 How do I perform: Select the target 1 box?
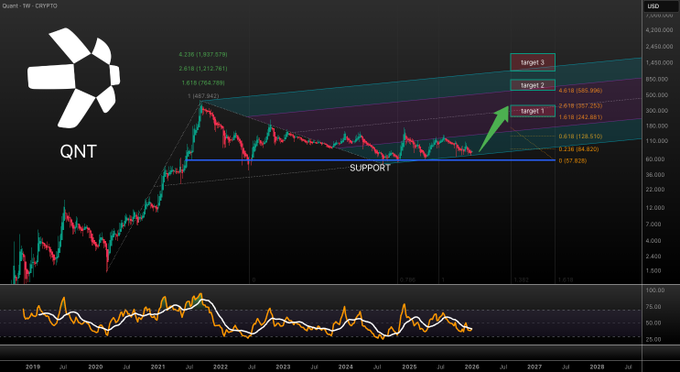(533, 111)
